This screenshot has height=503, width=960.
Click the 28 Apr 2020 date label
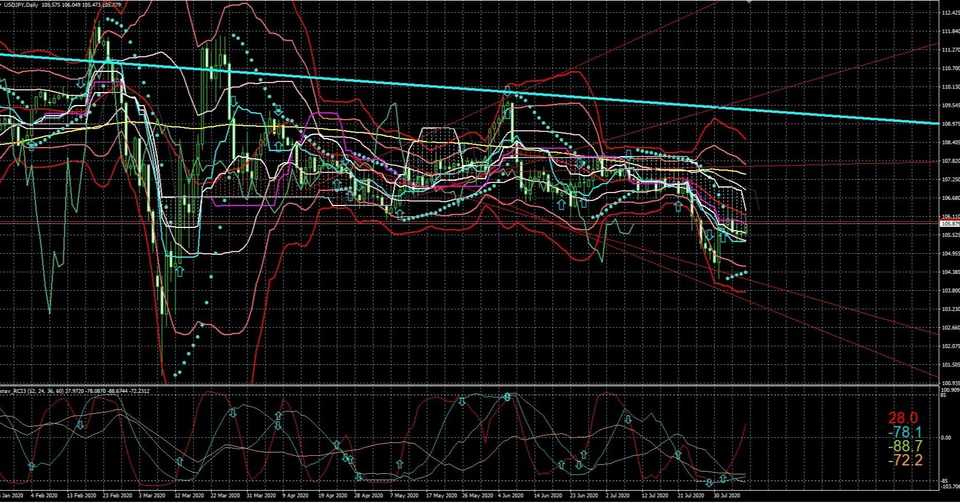369,494
